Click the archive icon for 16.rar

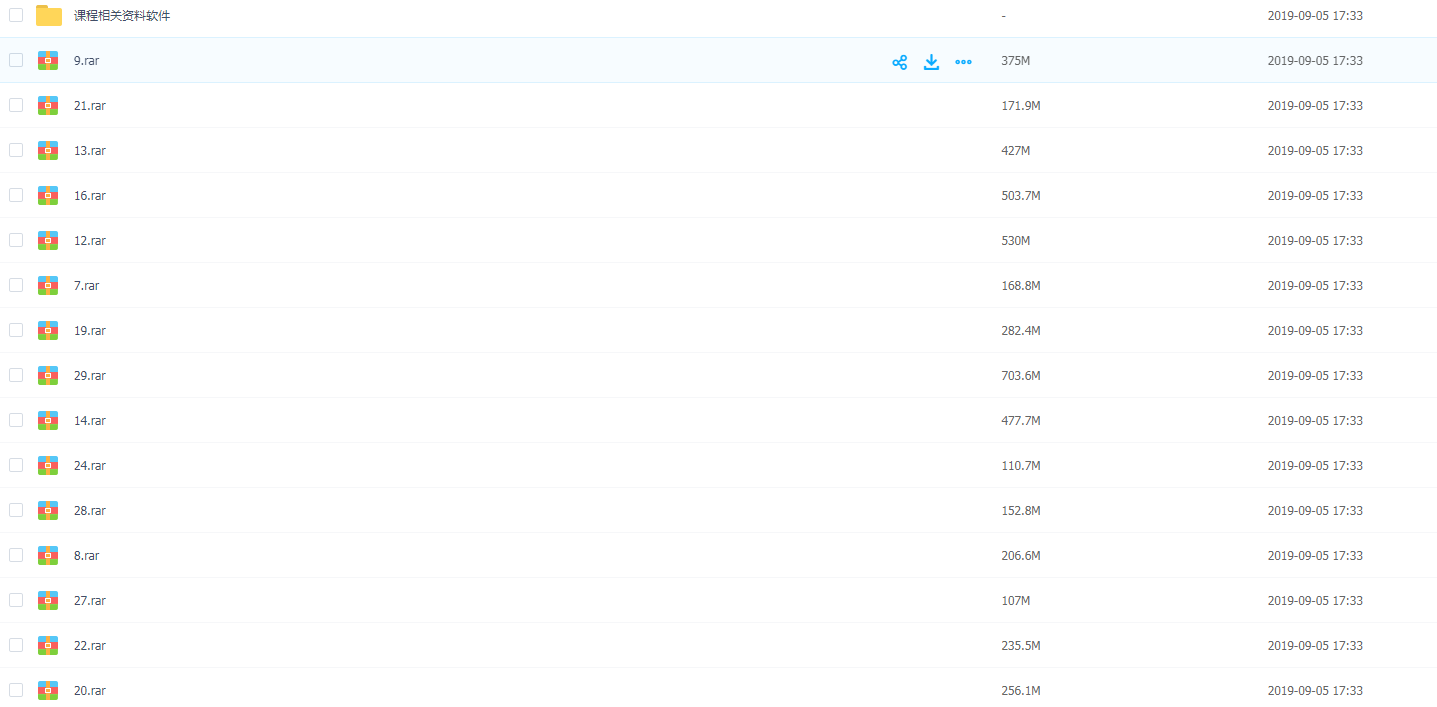(x=48, y=195)
